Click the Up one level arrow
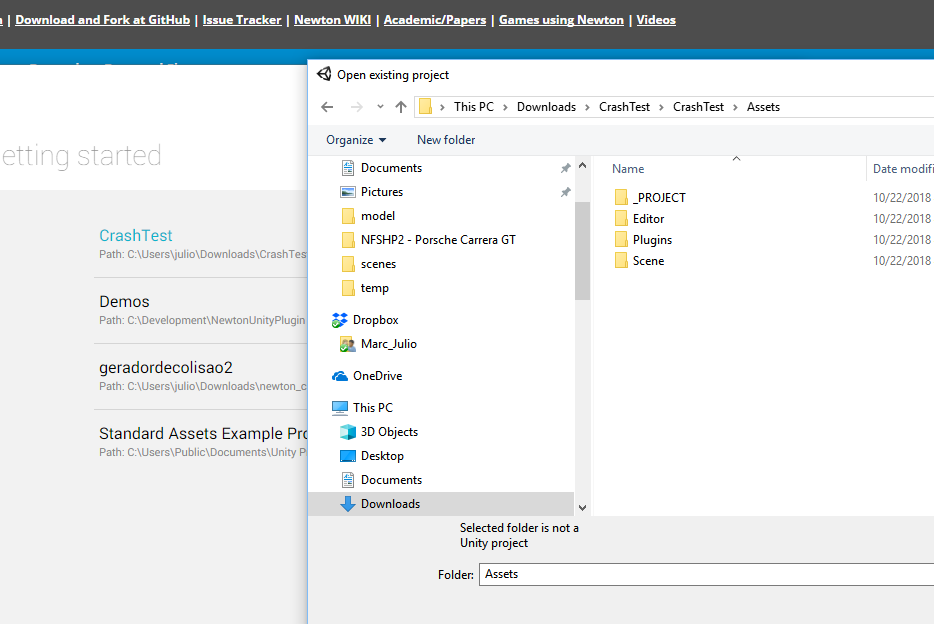934x624 pixels. click(x=401, y=107)
